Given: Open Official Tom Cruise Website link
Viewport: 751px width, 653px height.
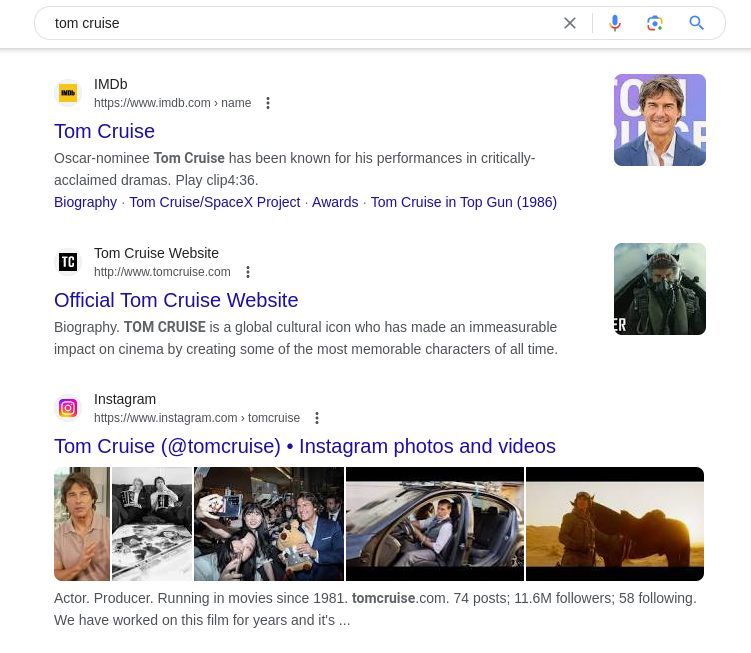Looking at the screenshot, I should click(176, 300).
